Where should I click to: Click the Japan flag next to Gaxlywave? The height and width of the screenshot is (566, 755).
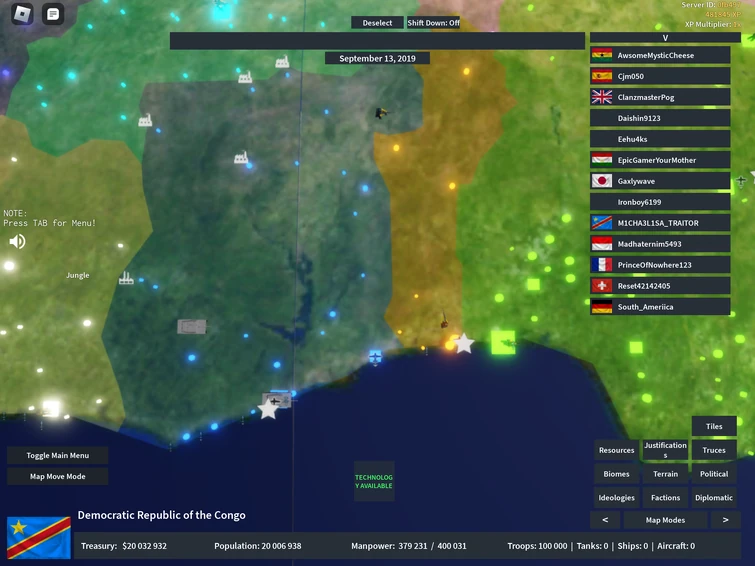(601, 181)
